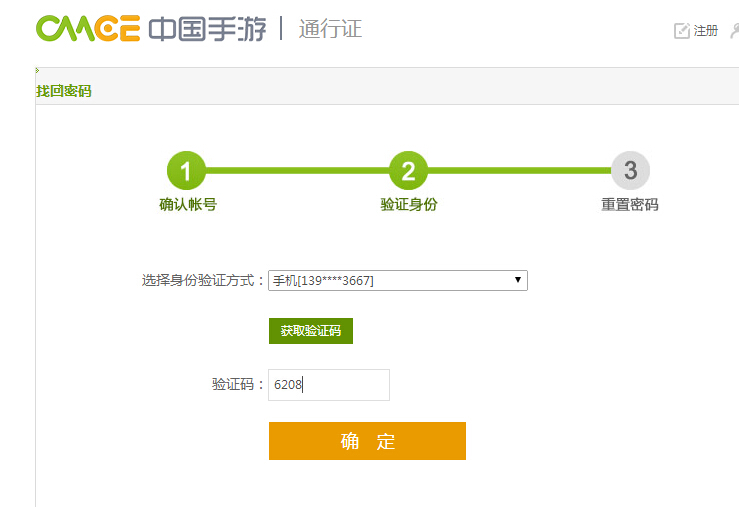Click the register edit icon beside 注册
The image size is (739, 507).
click(x=682, y=31)
